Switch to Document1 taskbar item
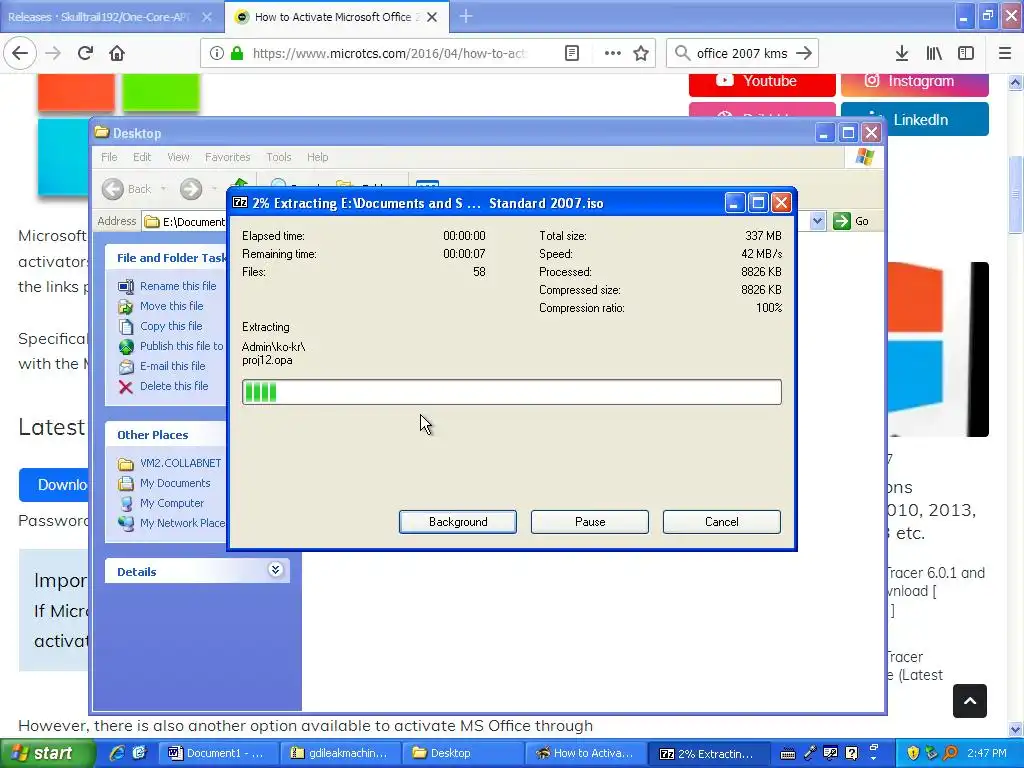 218,753
